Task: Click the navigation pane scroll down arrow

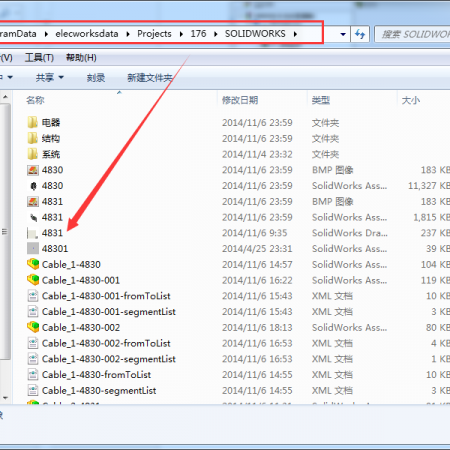Action: pyautogui.click(x=5, y=398)
